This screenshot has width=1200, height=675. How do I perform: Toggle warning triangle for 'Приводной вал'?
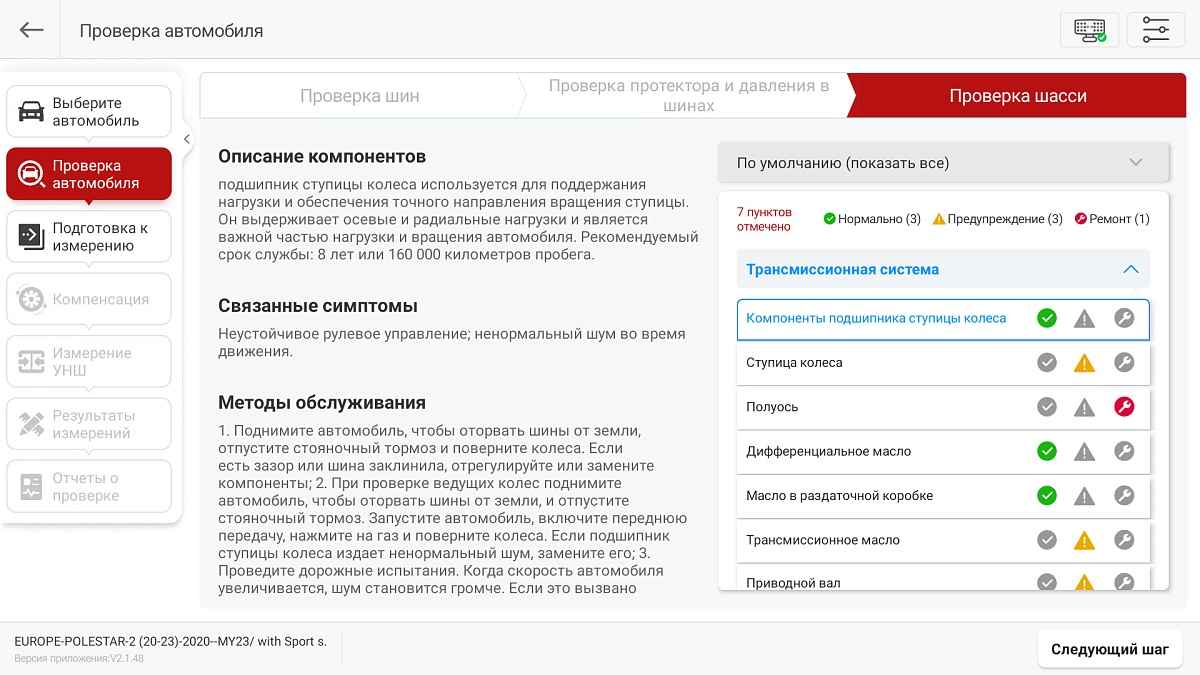click(1085, 581)
